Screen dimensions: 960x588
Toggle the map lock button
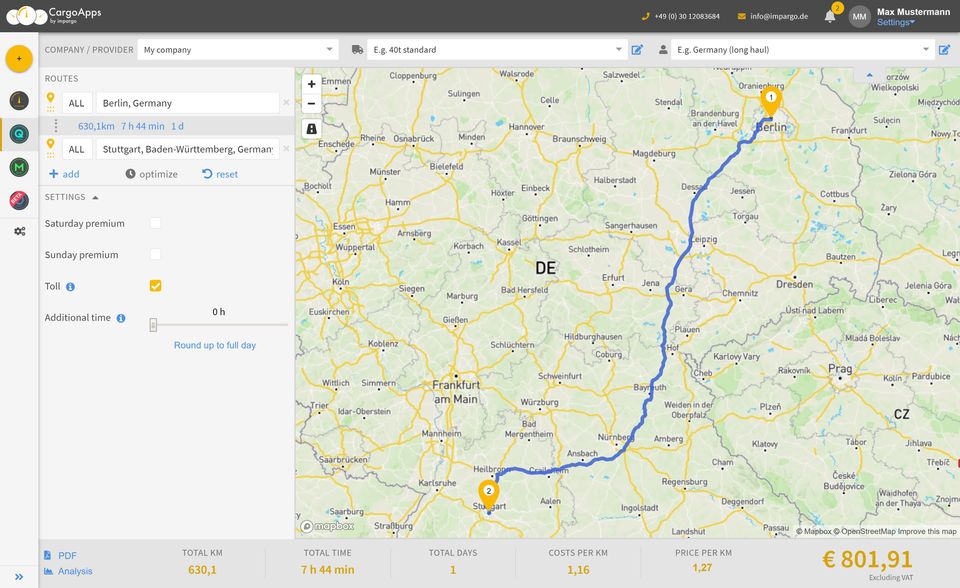click(312, 129)
